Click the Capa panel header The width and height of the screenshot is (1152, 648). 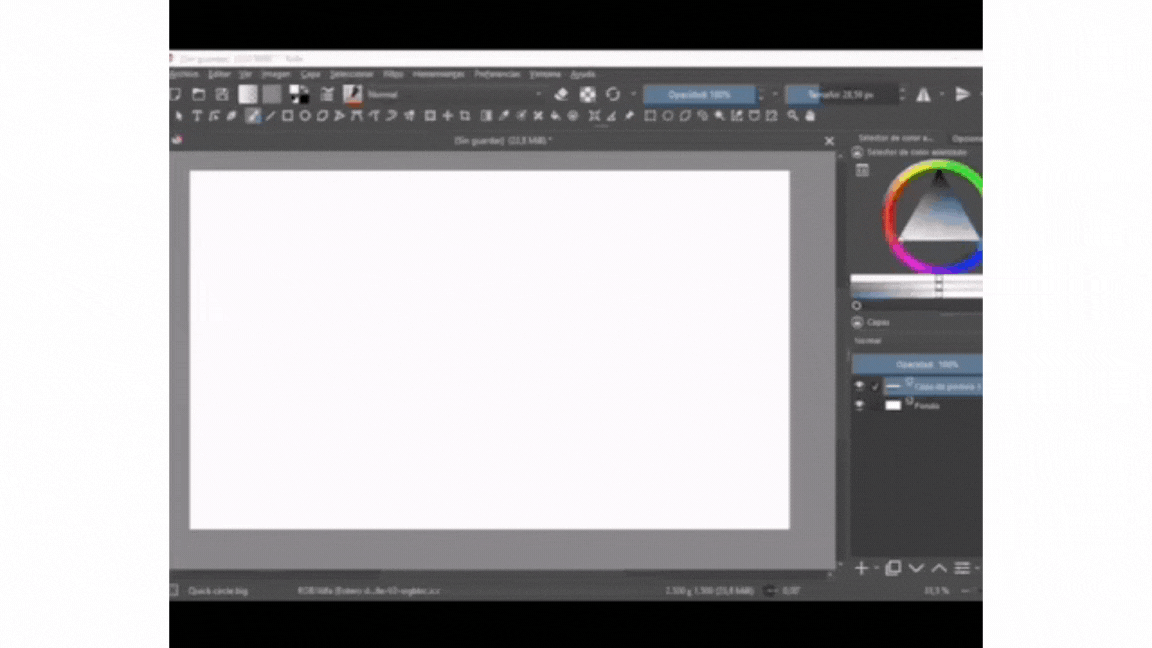coord(876,322)
